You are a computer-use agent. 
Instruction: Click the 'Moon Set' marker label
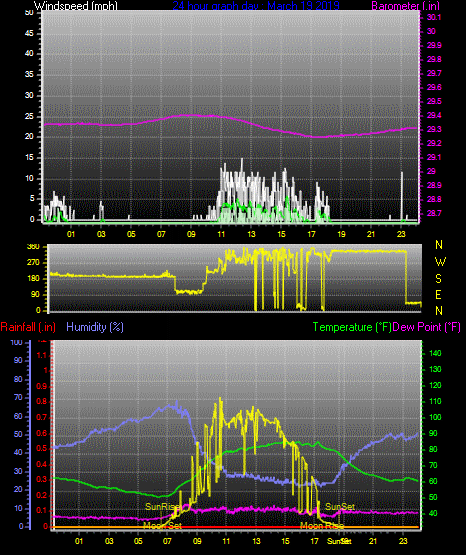coord(162,526)
